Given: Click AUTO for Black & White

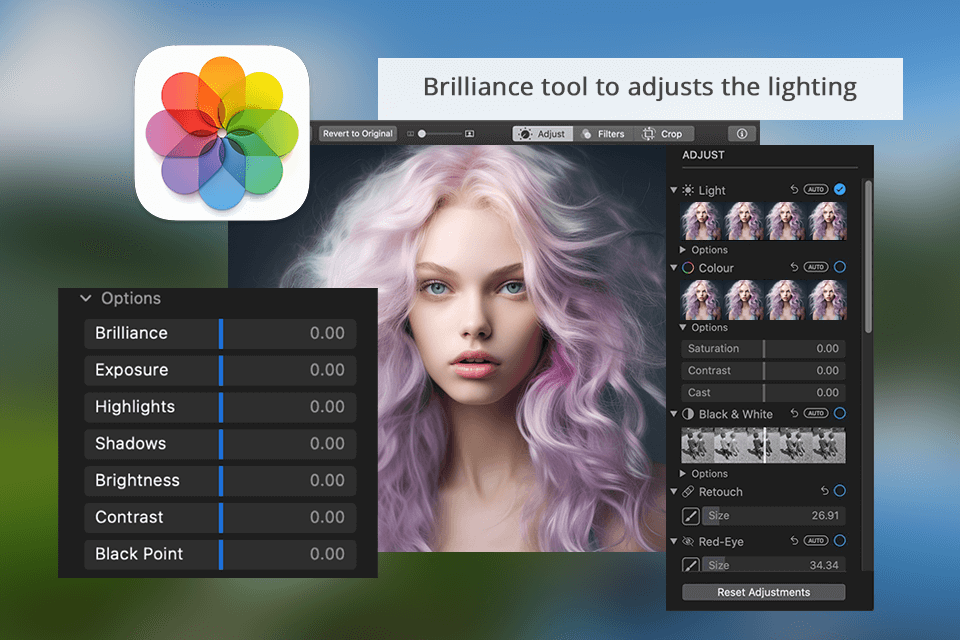Looking at the screenshot, I should coord(816,413).
